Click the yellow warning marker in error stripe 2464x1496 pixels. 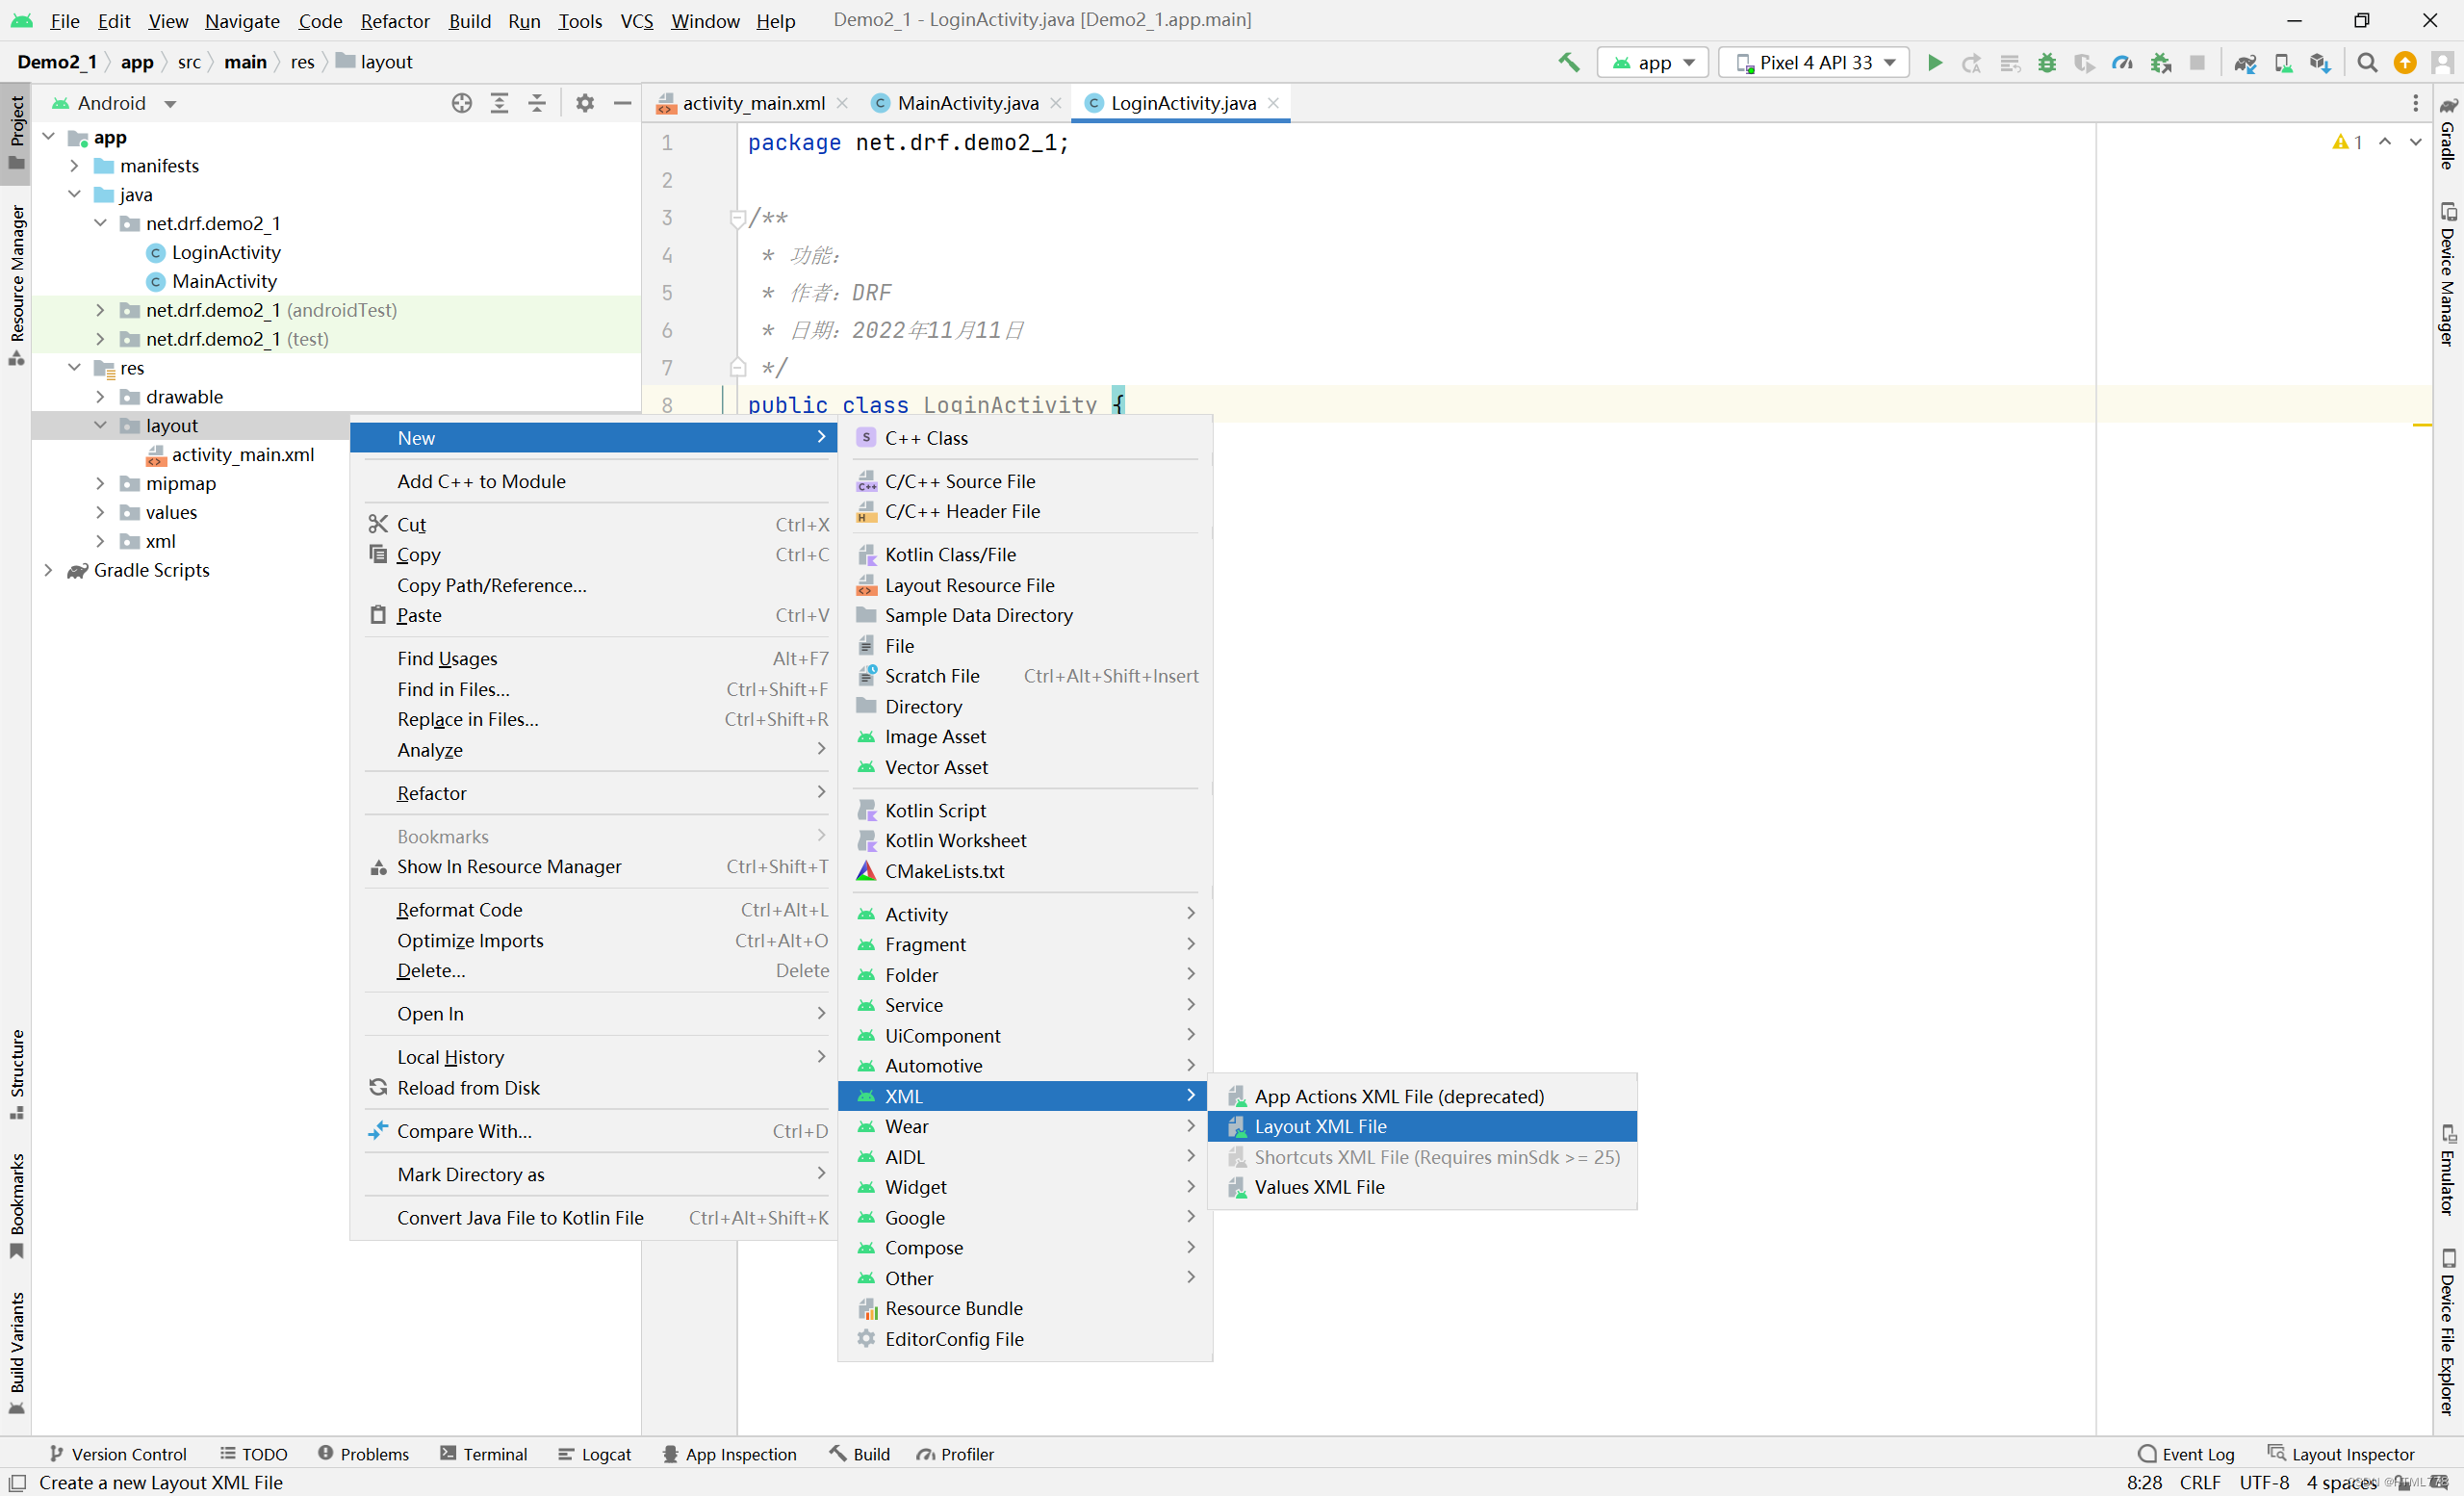click(x=2422, y=425)
